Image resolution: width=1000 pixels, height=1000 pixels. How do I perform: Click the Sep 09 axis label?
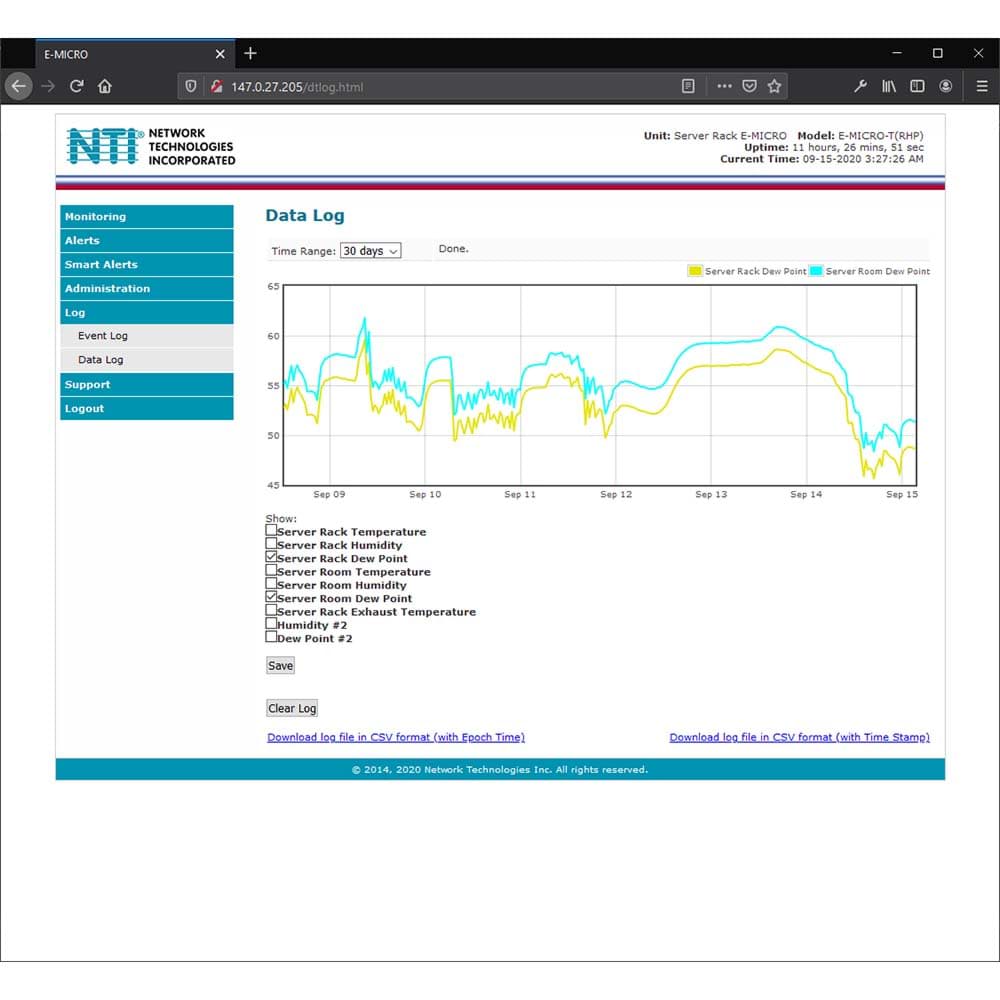click(329, 494)
